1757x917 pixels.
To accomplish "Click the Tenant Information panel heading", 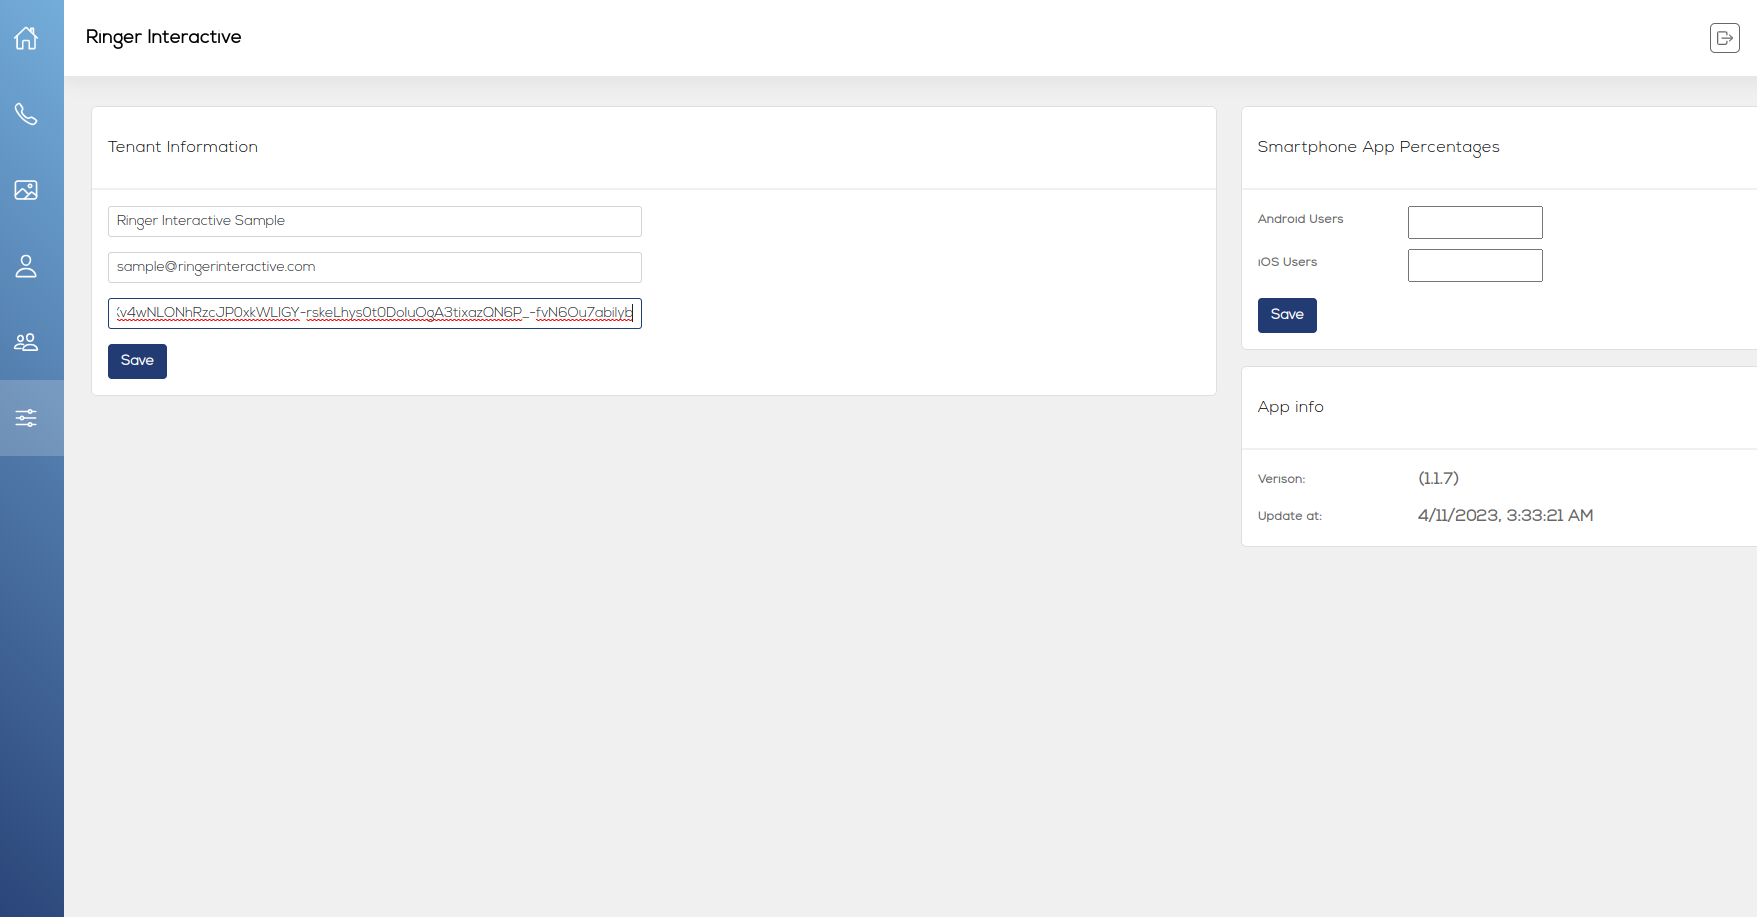I will [x=183, y=147].
